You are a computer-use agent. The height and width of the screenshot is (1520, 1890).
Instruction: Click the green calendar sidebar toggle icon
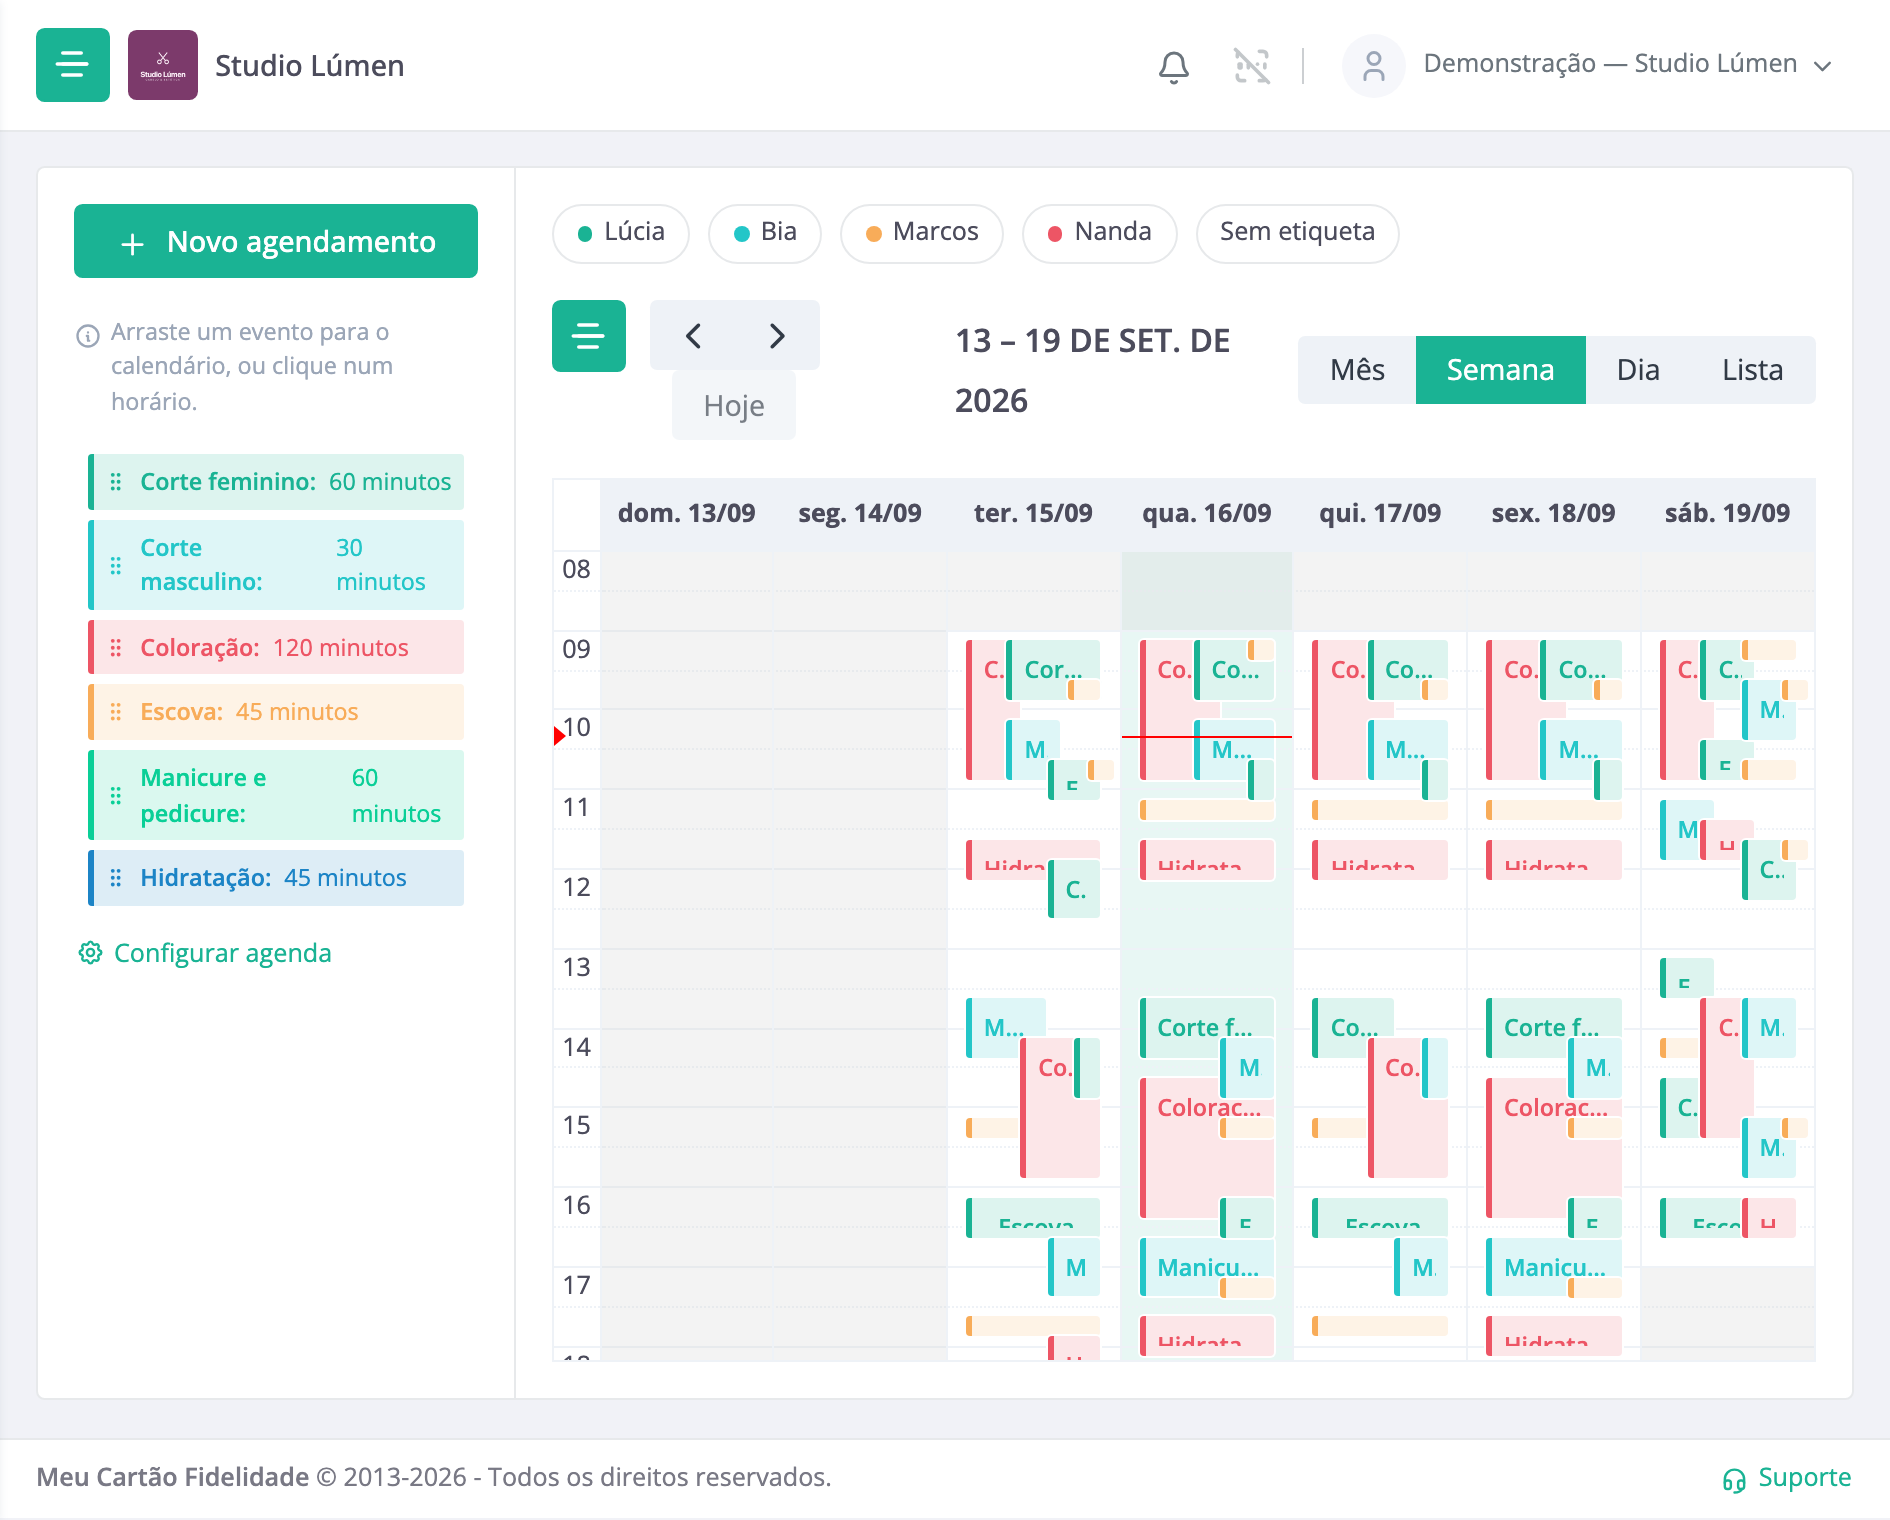589,336
